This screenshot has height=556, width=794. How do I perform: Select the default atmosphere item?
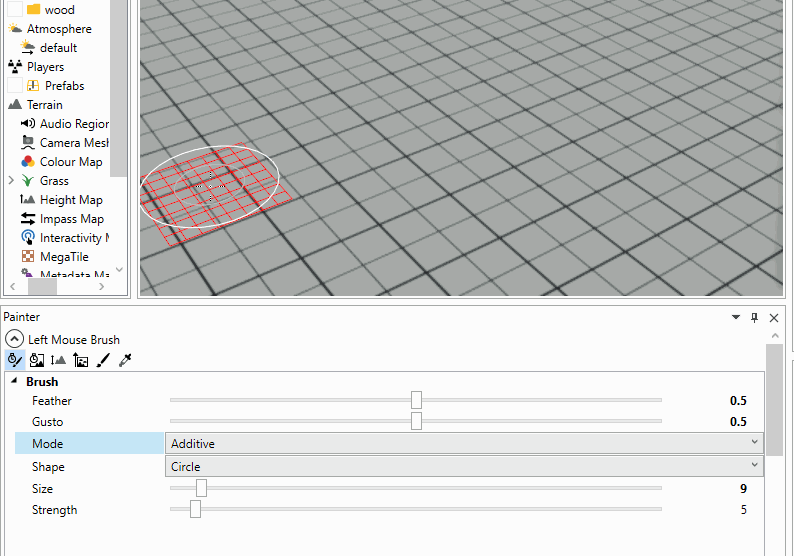(58, 48)
